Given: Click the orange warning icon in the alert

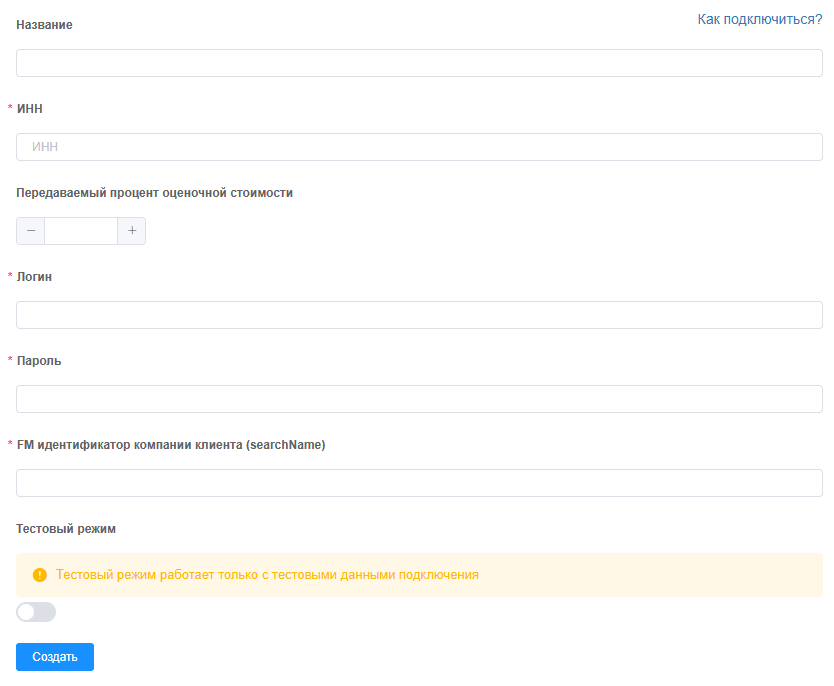Looking at the screenshot, I should (40, 575).
